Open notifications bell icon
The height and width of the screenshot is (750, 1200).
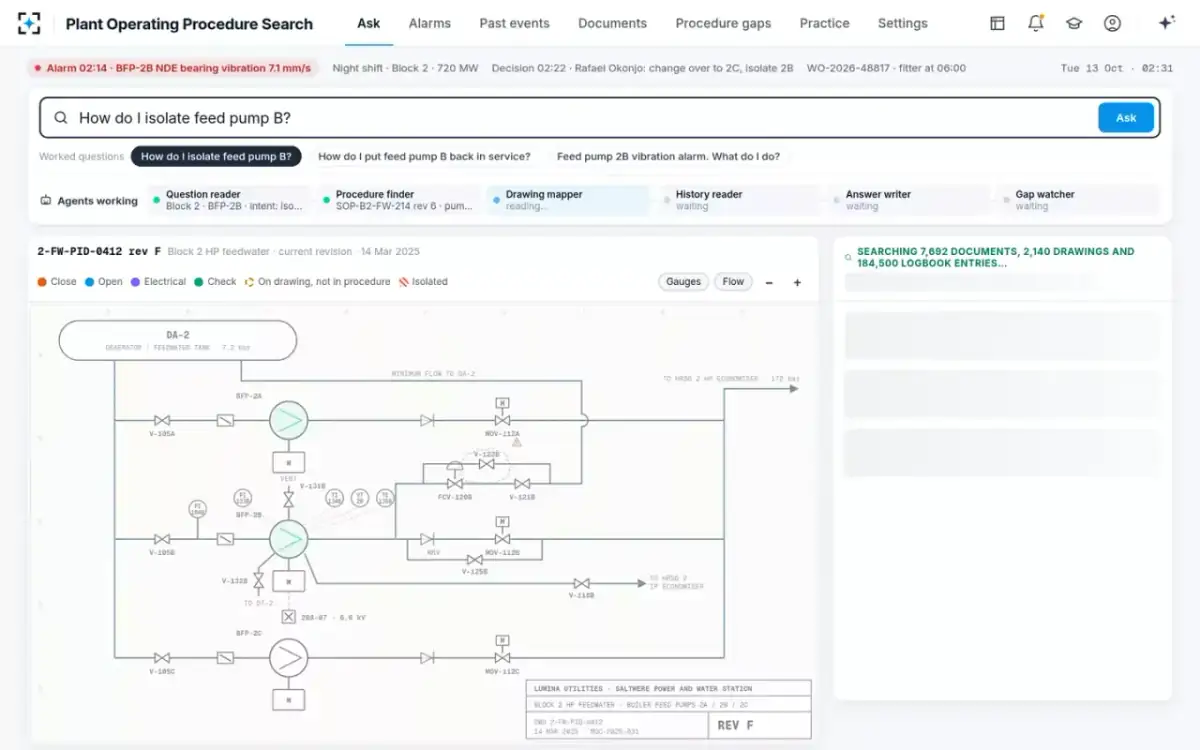(x=1036, y=23)
